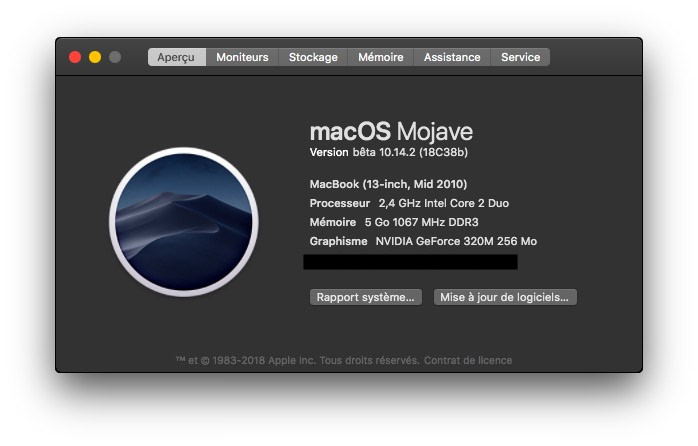Click the Processeur 2,4 GHz Intel Core 2 Duo line
The image size is (698, 446).
click(x=409, y=203)
